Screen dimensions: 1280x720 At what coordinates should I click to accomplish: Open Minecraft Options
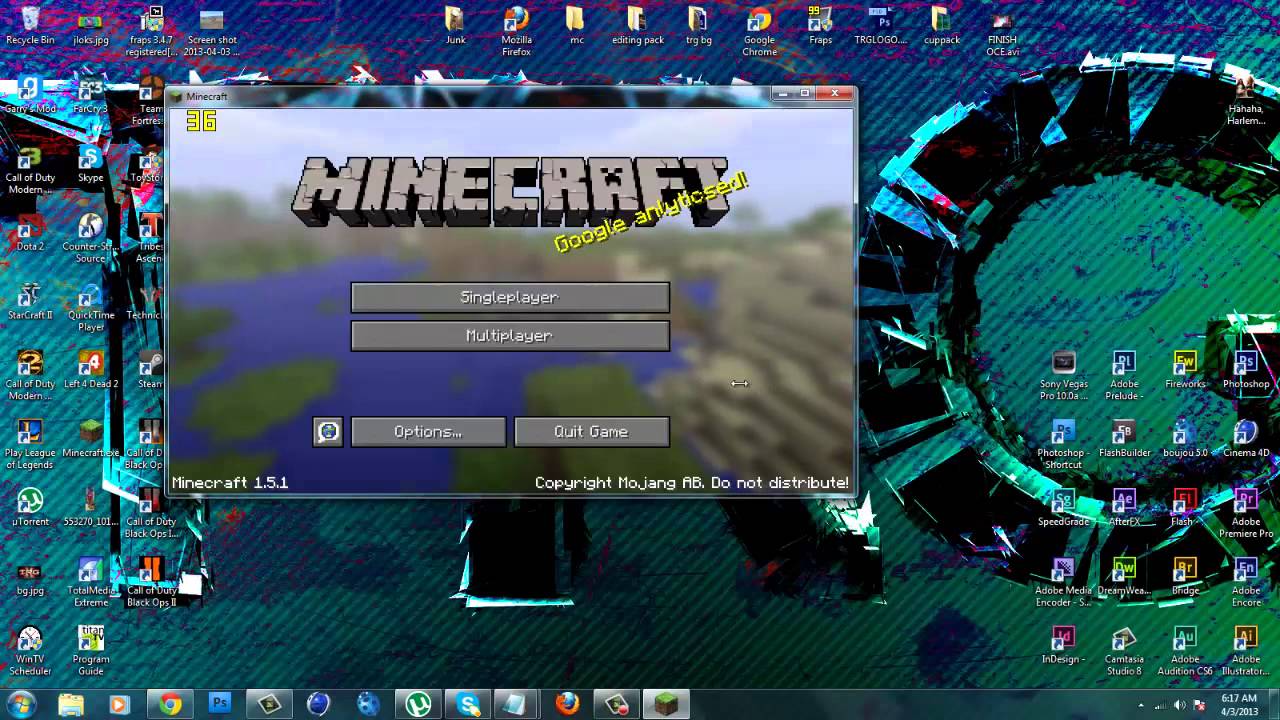pyautogui.click(x=428, y=432)
